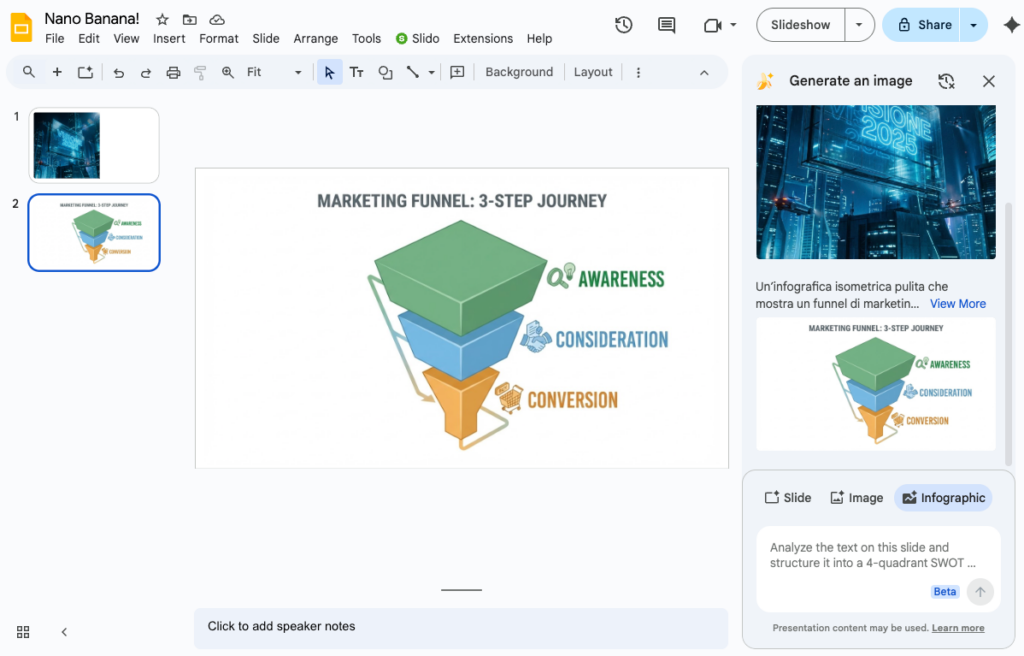The image size is (1024, 656).
Task: Select the slide 1 thumbnail
Action: (x=94, y=145)
